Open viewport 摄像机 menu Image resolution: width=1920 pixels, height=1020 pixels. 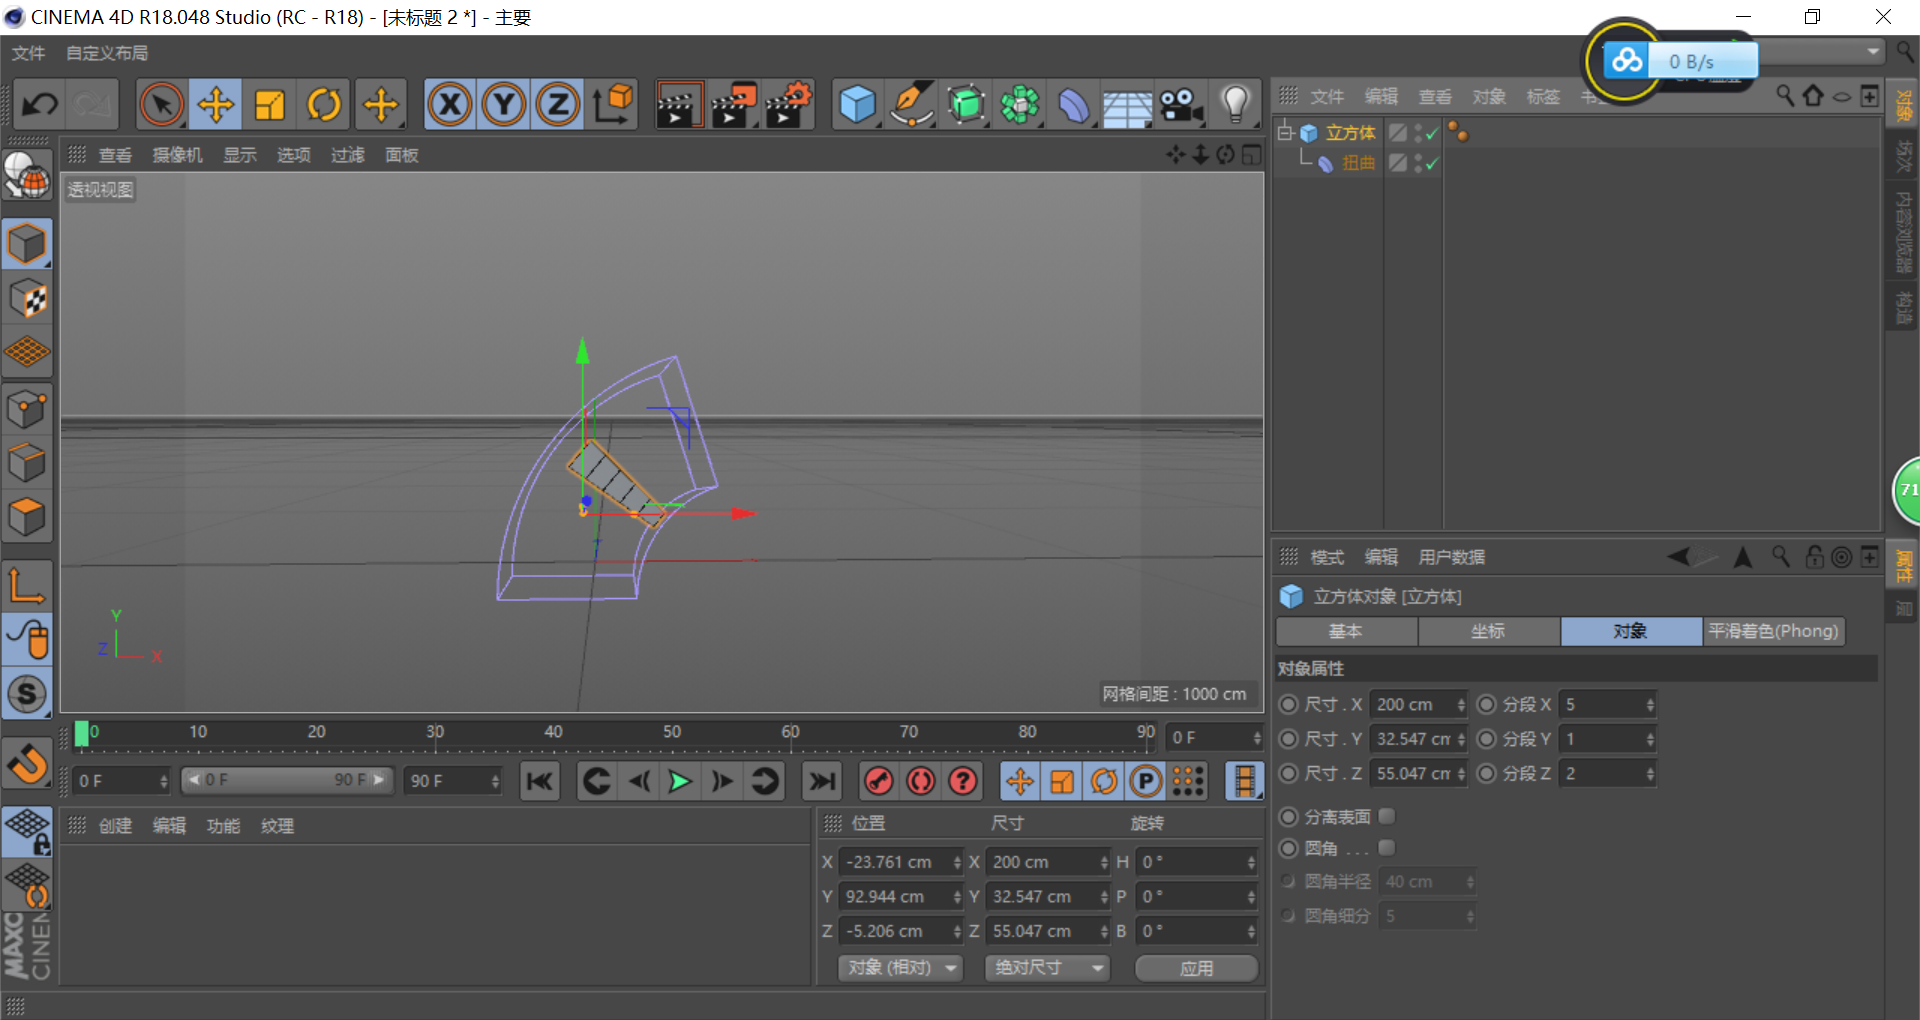click(x=177, y=155)
